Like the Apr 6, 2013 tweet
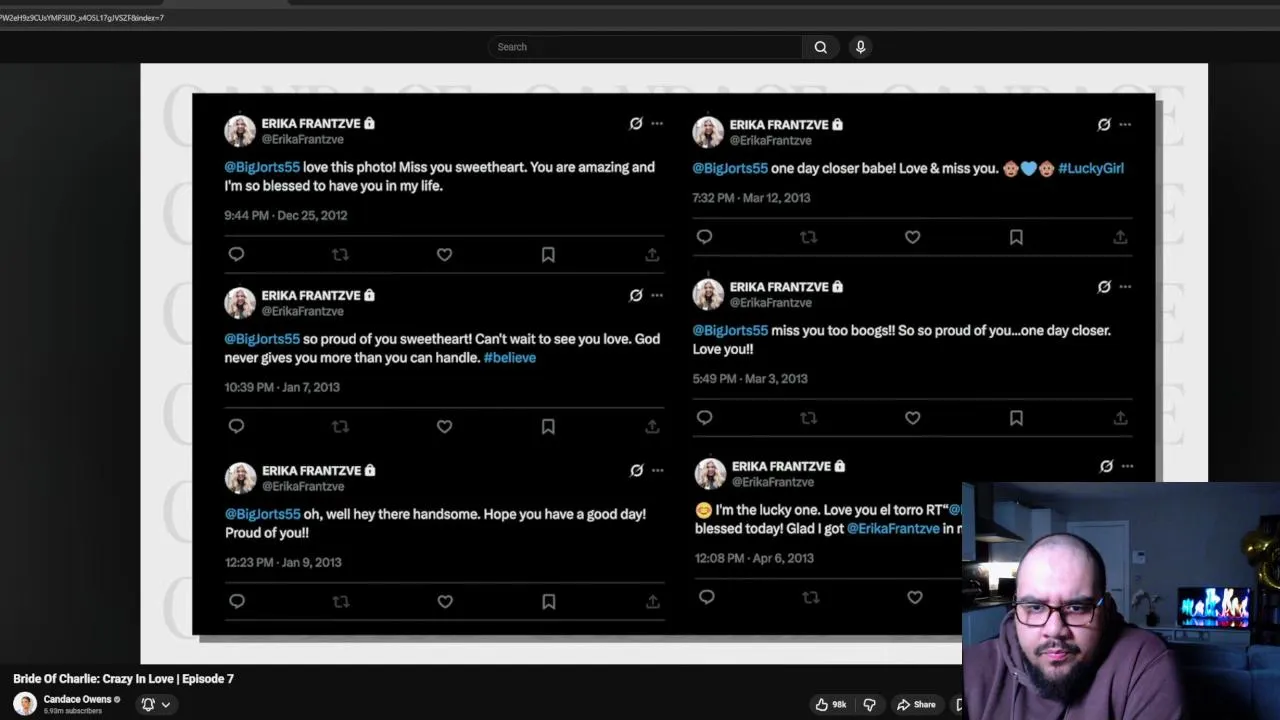Image resolution: width=1280 pixels, height=720 pixels. pos(914,597)
